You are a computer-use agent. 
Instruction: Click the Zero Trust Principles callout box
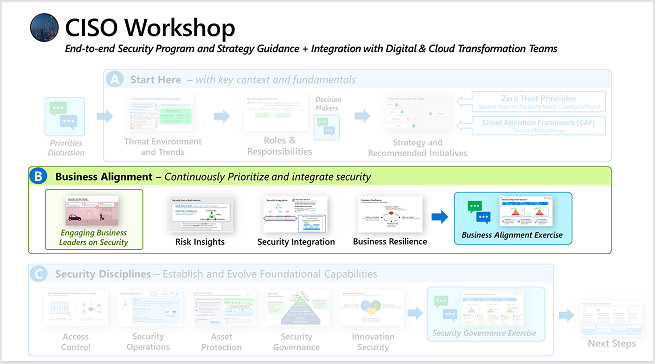click(x=538, y=102)
